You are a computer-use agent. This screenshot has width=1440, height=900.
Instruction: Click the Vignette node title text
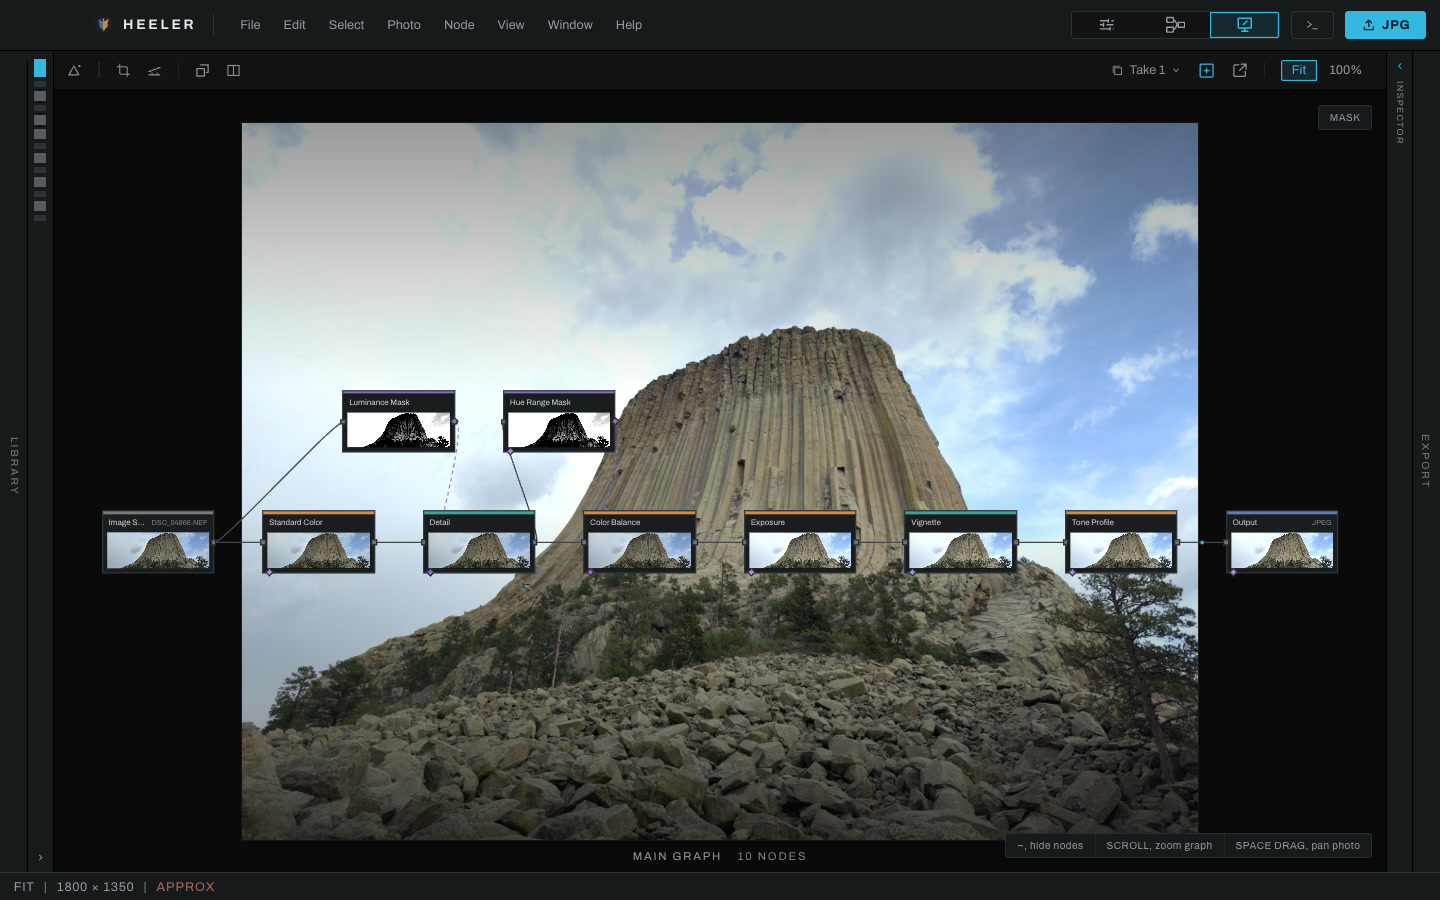click(x=926, y=522)
